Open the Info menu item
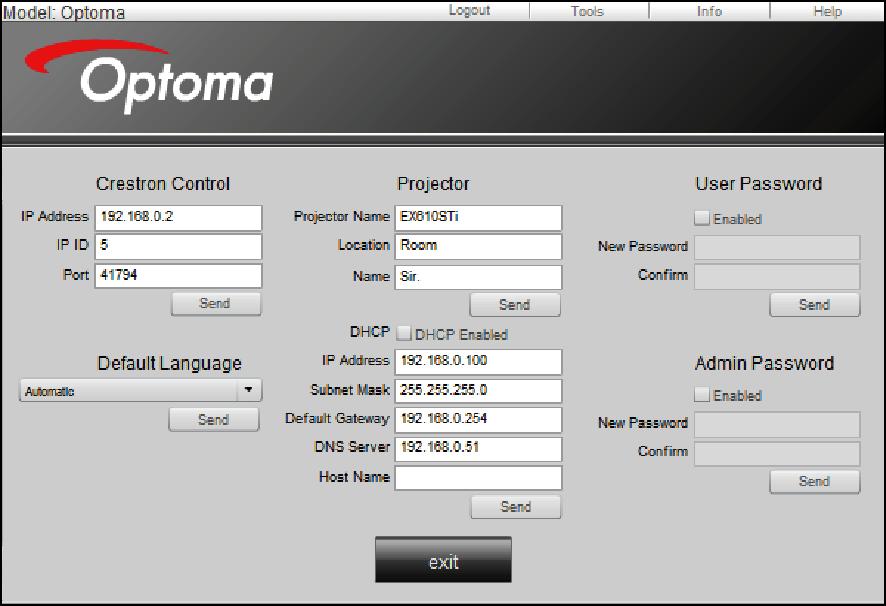Screen dimensions: 886x606 click(x=709, y=11)
